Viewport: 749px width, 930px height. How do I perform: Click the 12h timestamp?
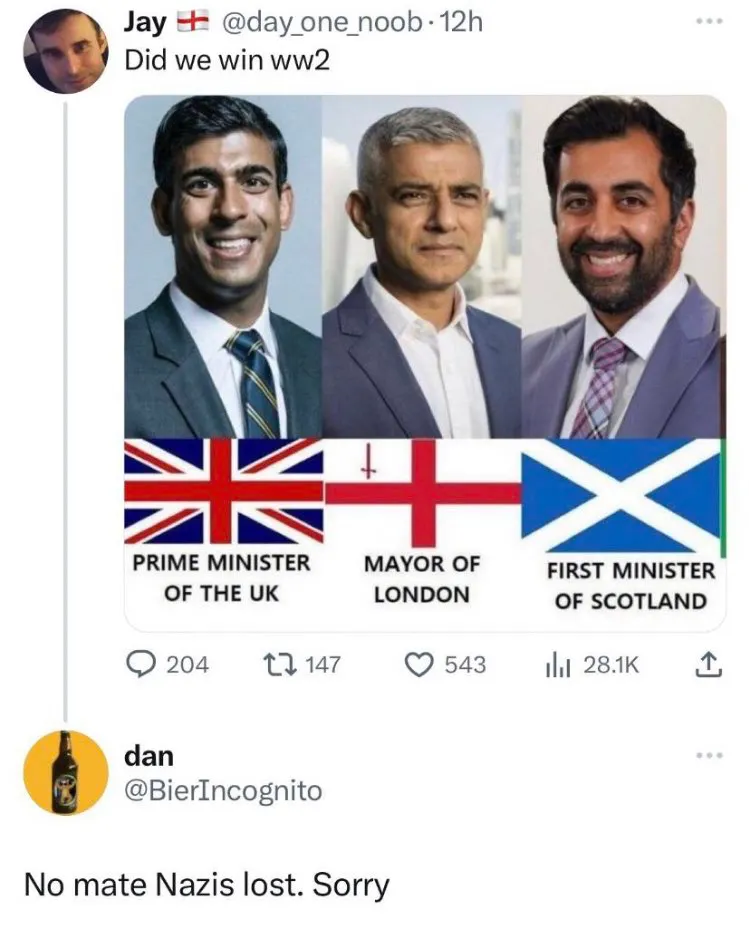[x=460, y=21]
